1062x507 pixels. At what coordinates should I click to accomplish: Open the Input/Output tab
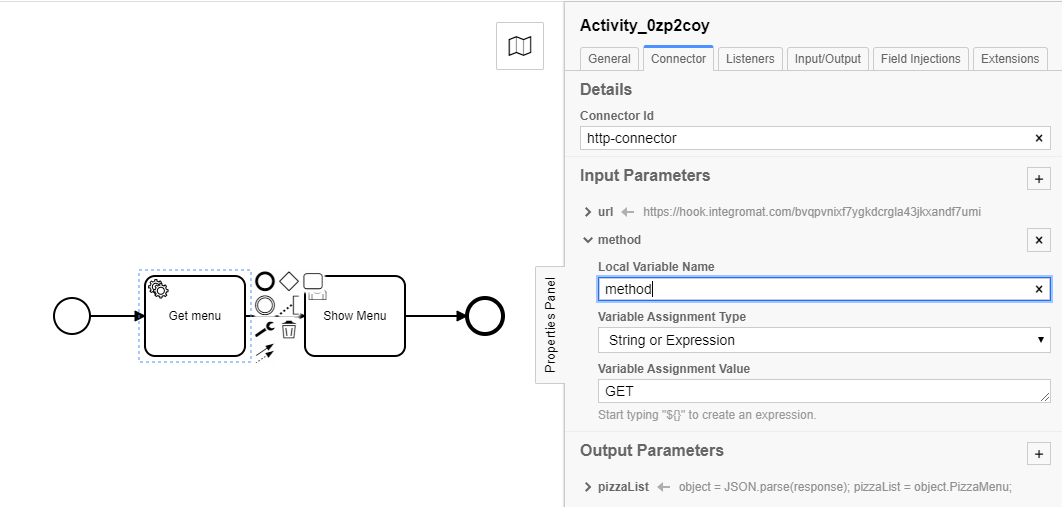coord(828,59)
